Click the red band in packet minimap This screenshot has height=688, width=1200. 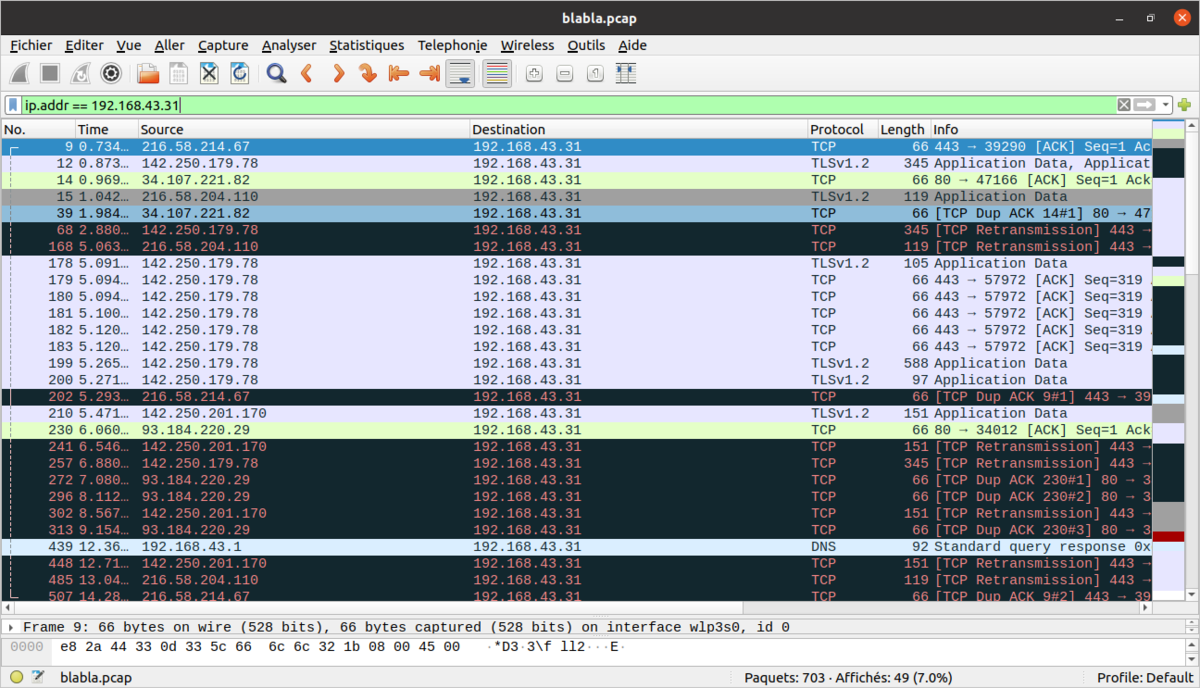coord(1167,537)
